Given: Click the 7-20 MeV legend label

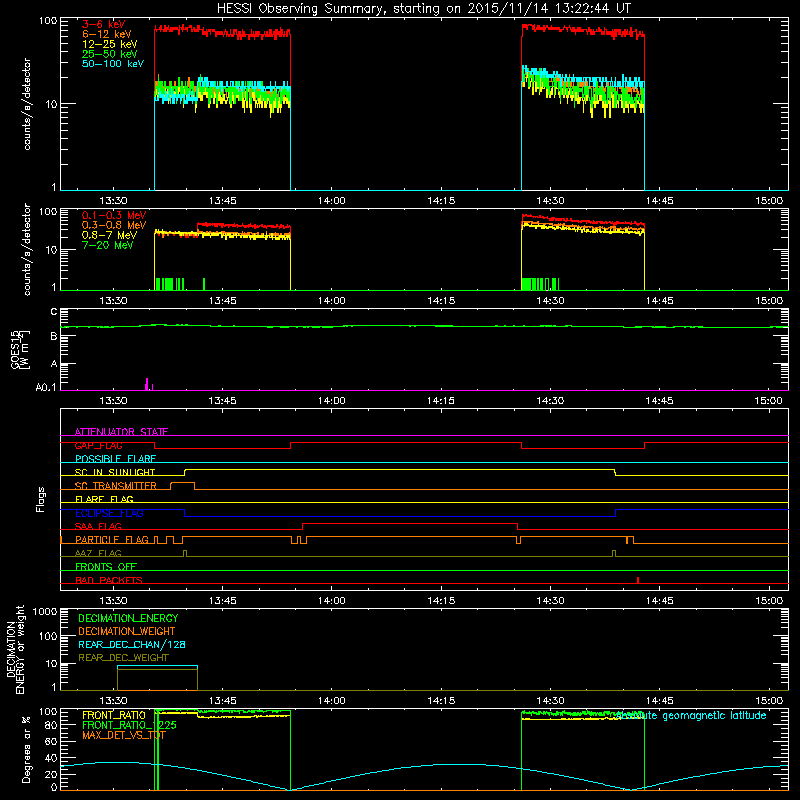Looking at the screenshot, I should (107, 245).
